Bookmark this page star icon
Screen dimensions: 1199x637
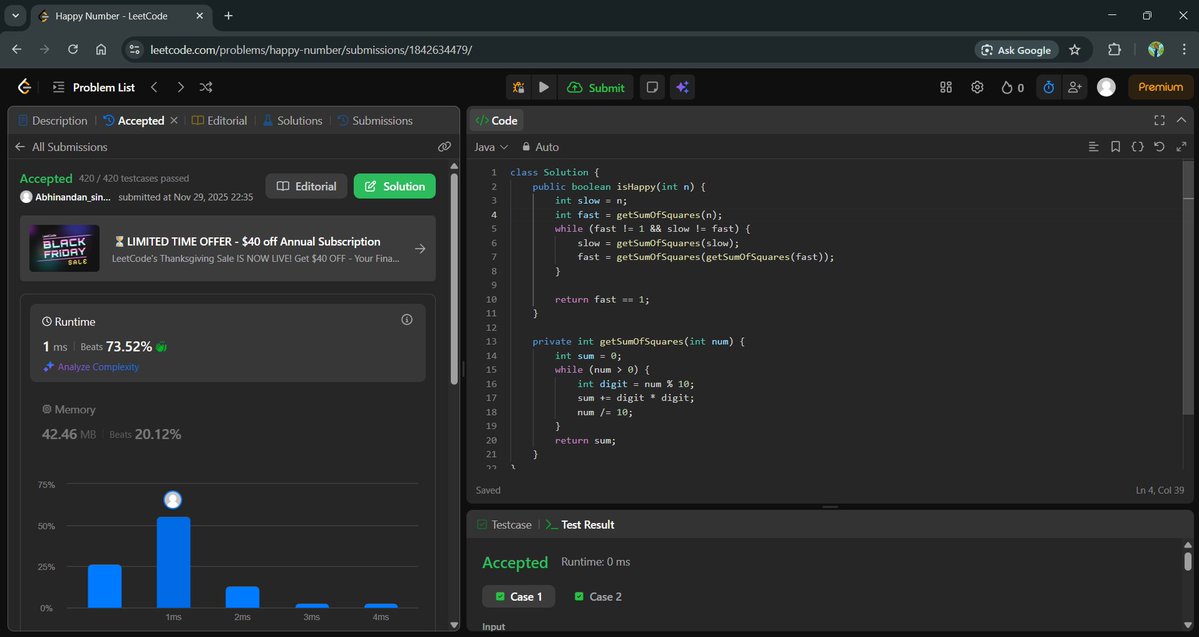point(1075,50)
